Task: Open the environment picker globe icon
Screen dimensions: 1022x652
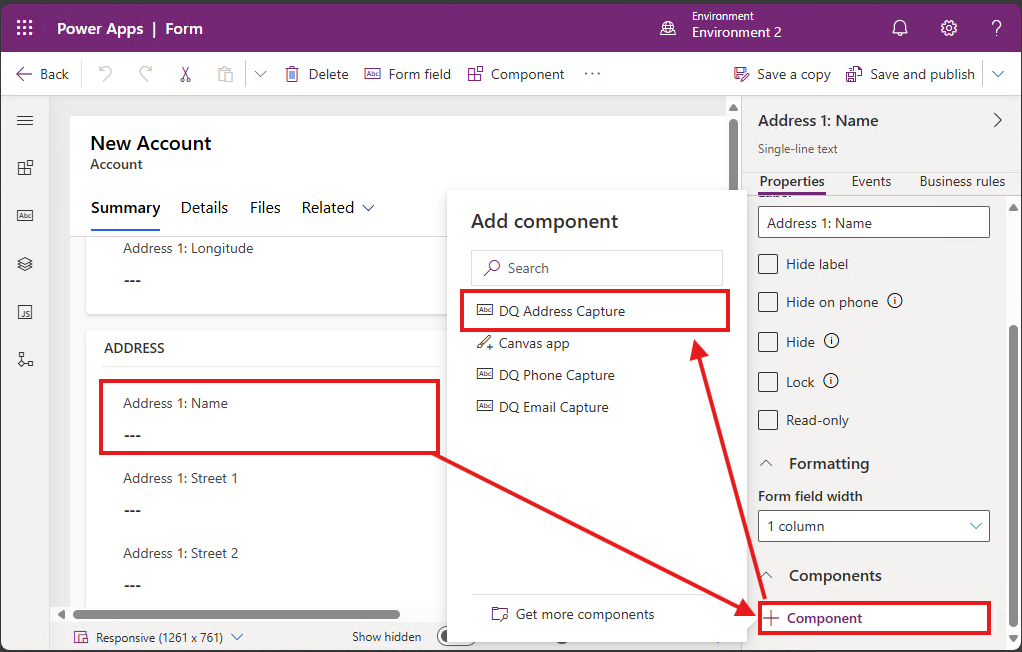Action: (x=668, y=28)
